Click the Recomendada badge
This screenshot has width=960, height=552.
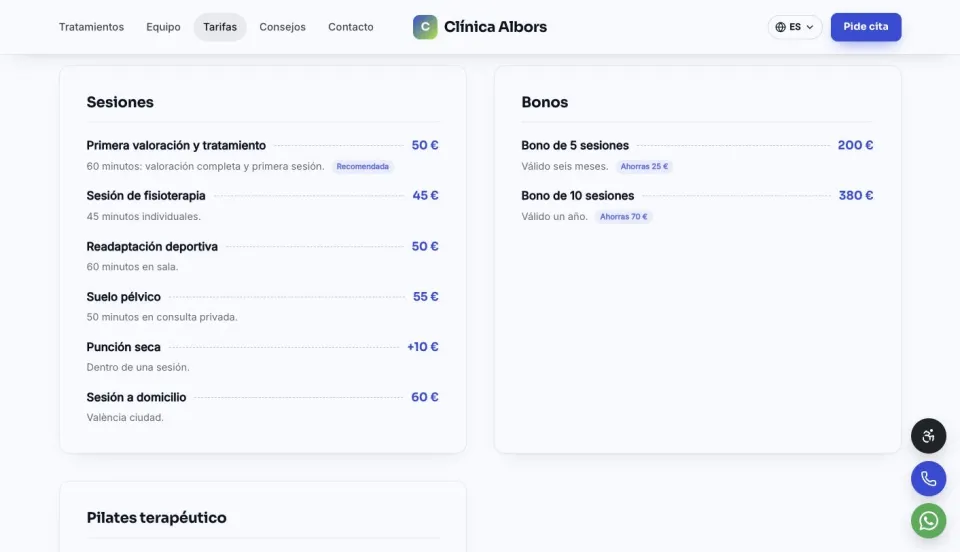click(362, 166)
